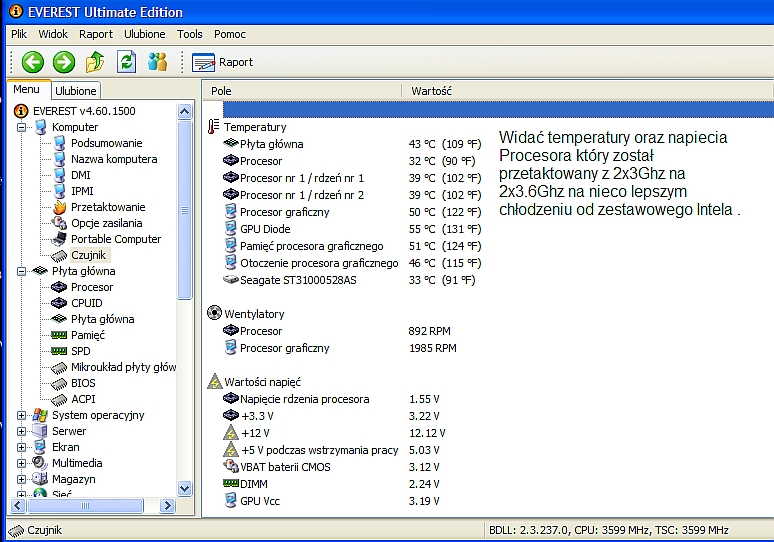This screenshot has height=542, width=774.
Task: Select the Seagate ST31000528AS temperature row
Action: (x=297, y=280)
